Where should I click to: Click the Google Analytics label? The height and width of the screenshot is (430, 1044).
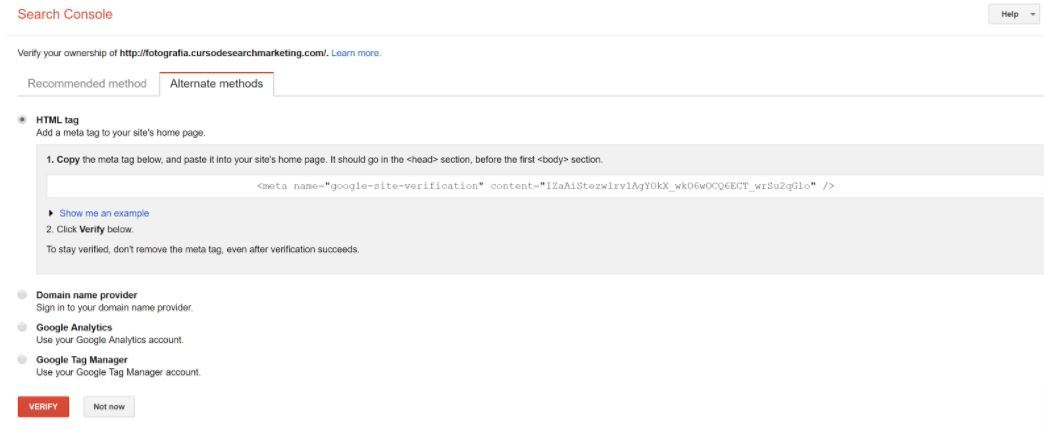pyautogui.click(x=74, y=327)
